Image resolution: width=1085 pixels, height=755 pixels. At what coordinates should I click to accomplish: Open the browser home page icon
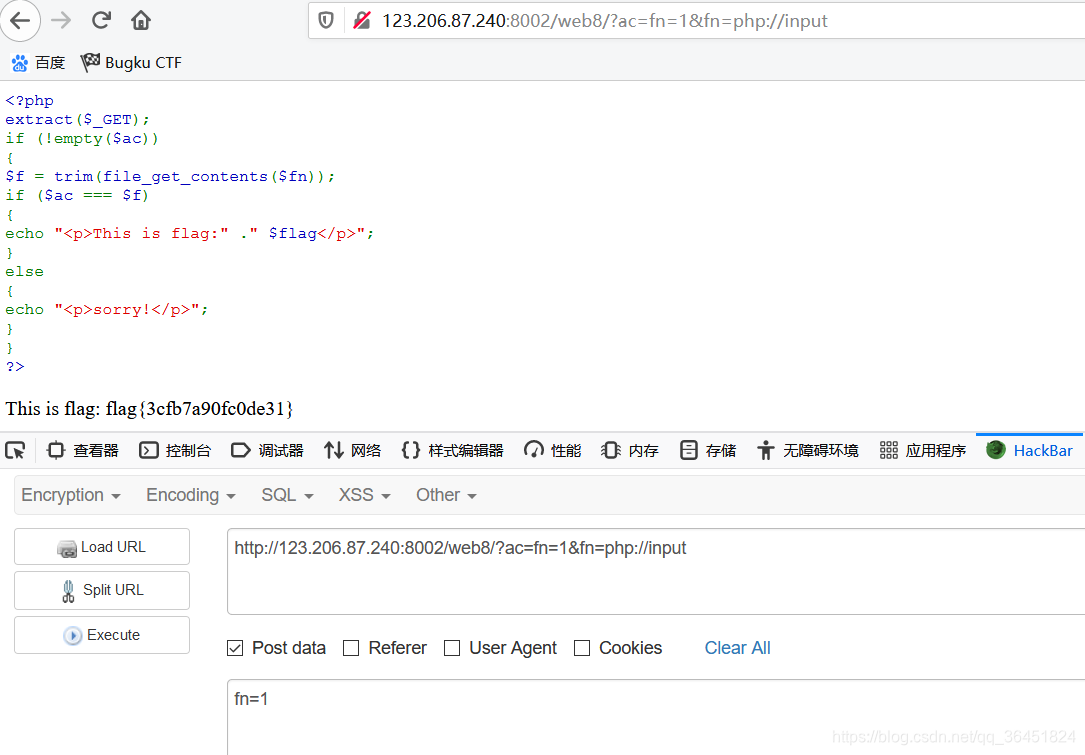coord(141,21)
